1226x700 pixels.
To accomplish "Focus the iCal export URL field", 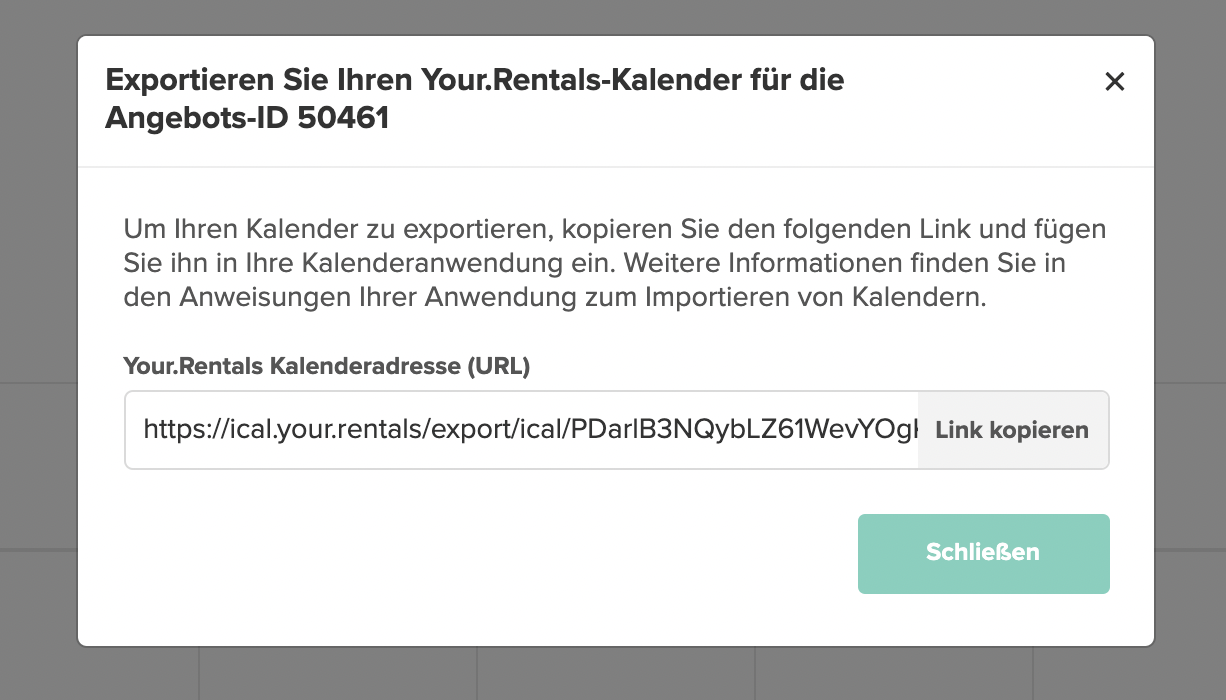I will point(521,430).
